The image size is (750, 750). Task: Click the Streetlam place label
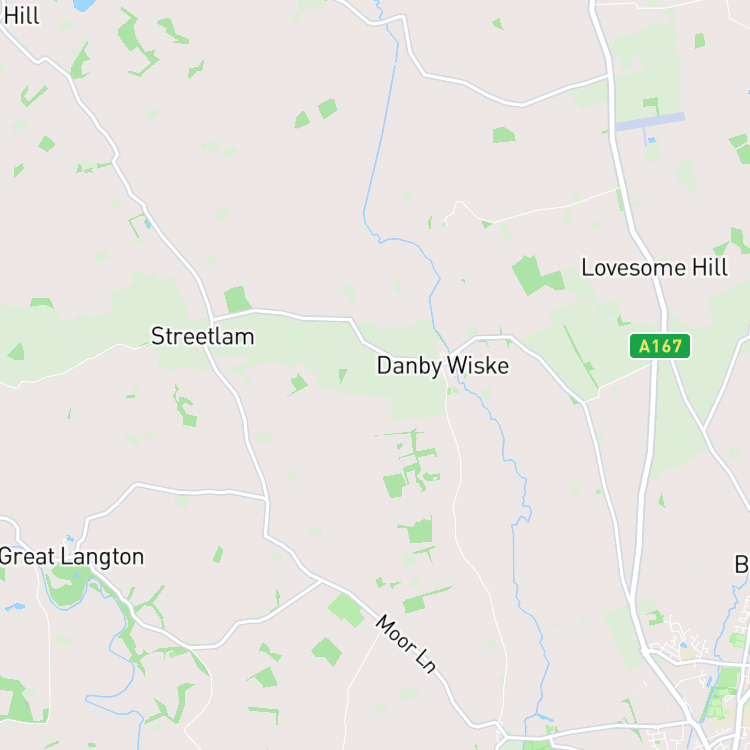tap(203, 336)
